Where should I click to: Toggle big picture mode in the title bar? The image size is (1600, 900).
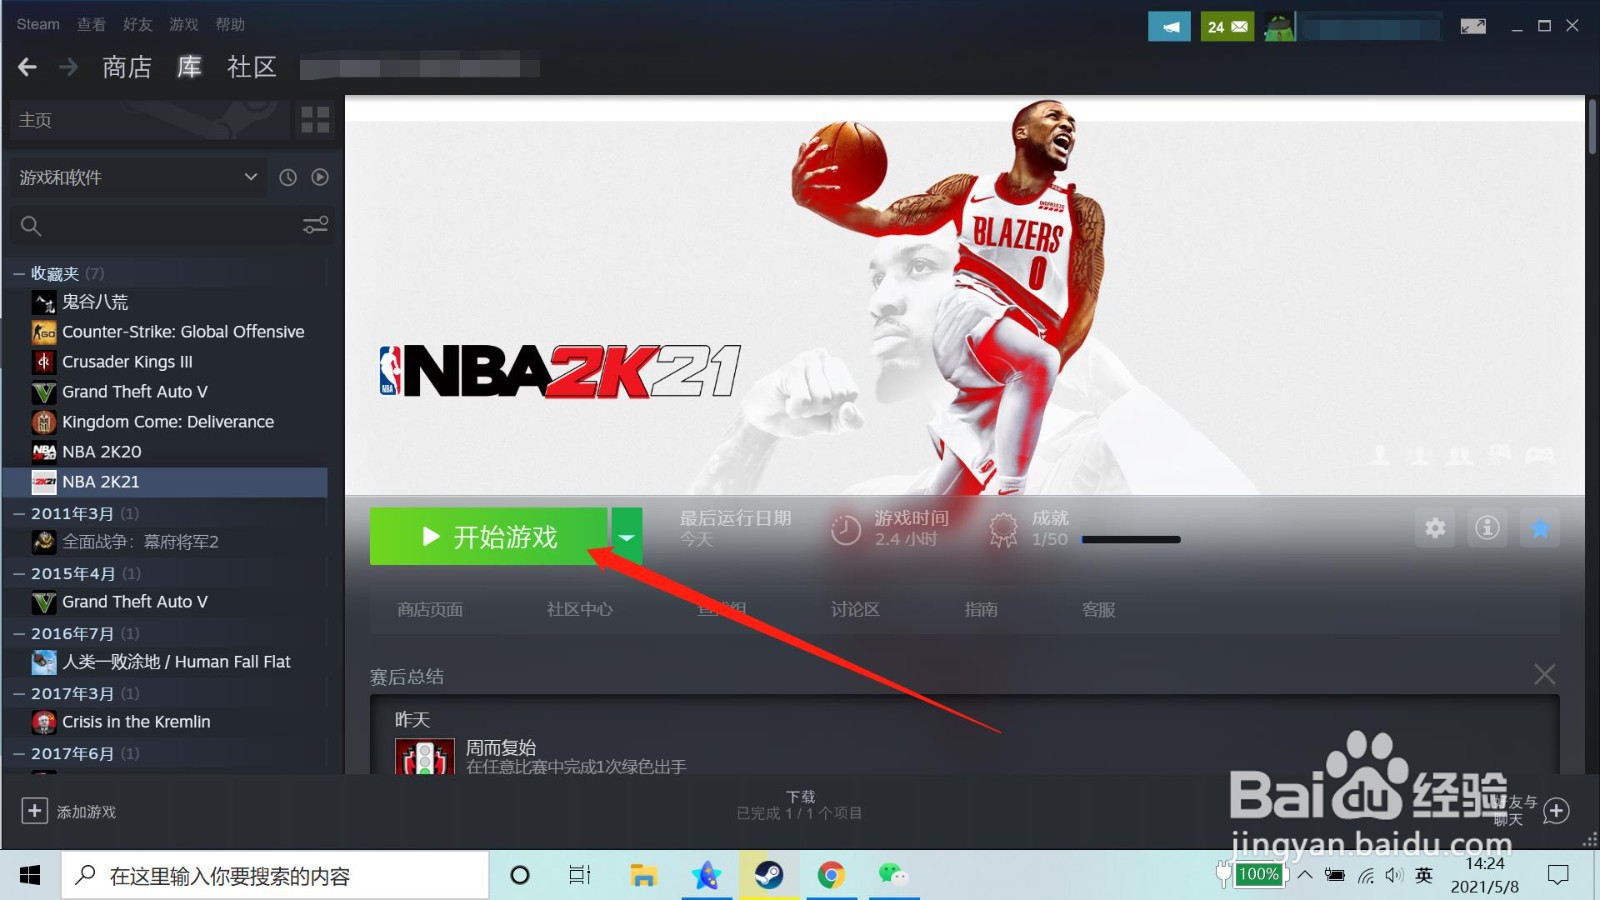point(1473,25)
